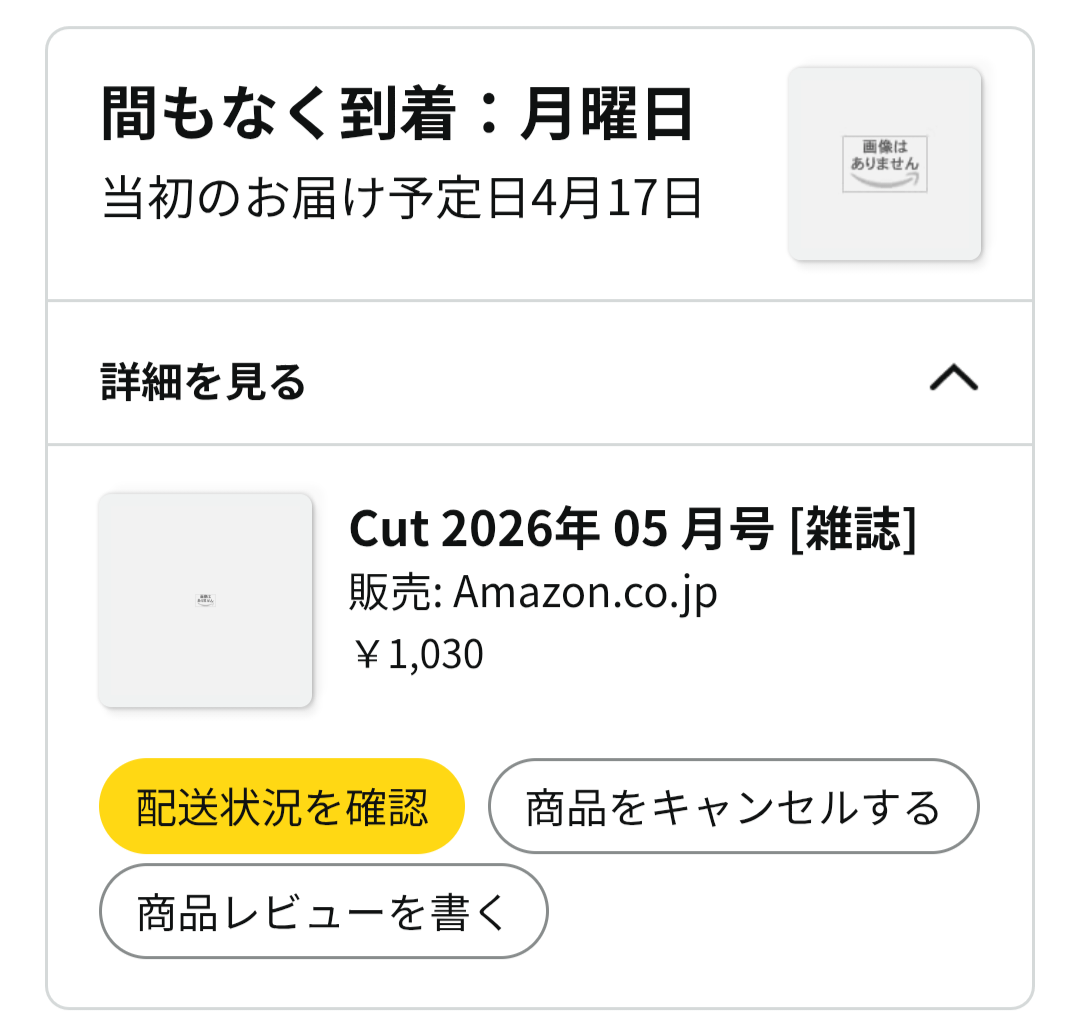Image resolution: width=1080 pixels, height=1033 pixels.
Task: Collapse details using the up chevron
Action: pos(953,378)
